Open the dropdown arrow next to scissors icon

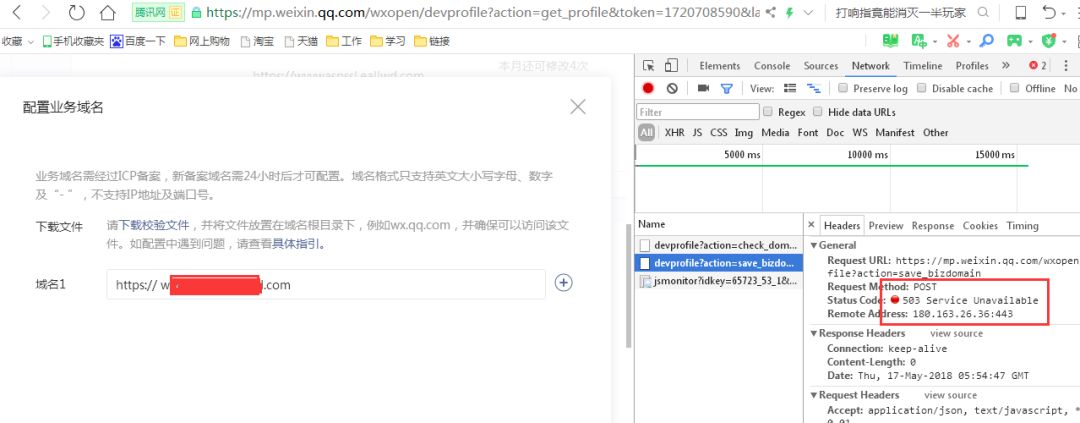pos(968,42)
